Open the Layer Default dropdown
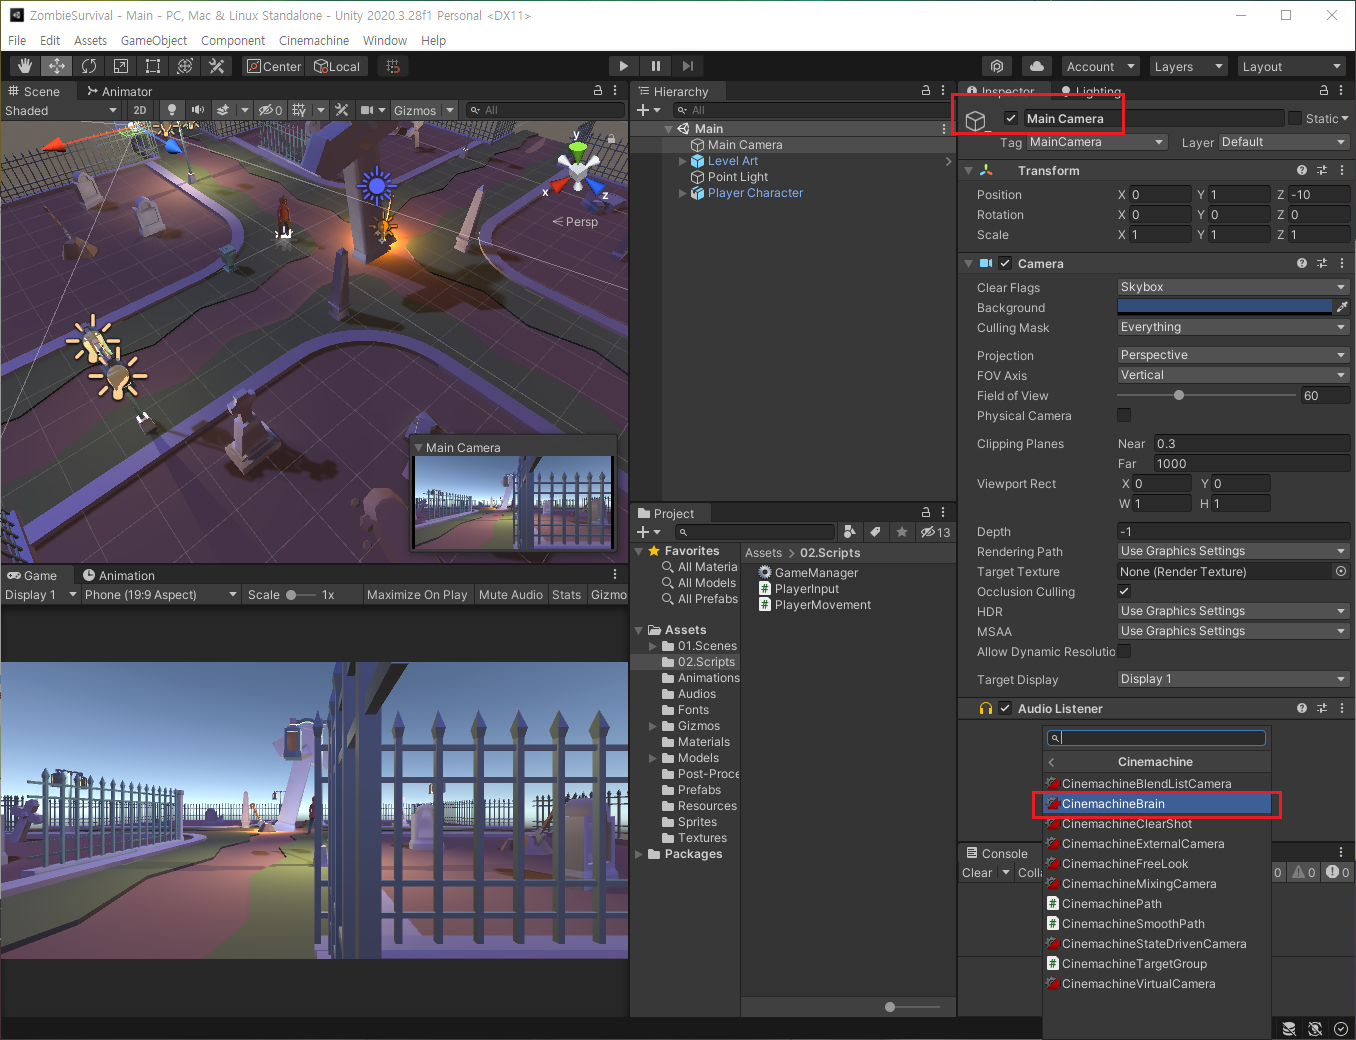1356x1040 pixels. pyautogui.click(x=1284, y=142)
